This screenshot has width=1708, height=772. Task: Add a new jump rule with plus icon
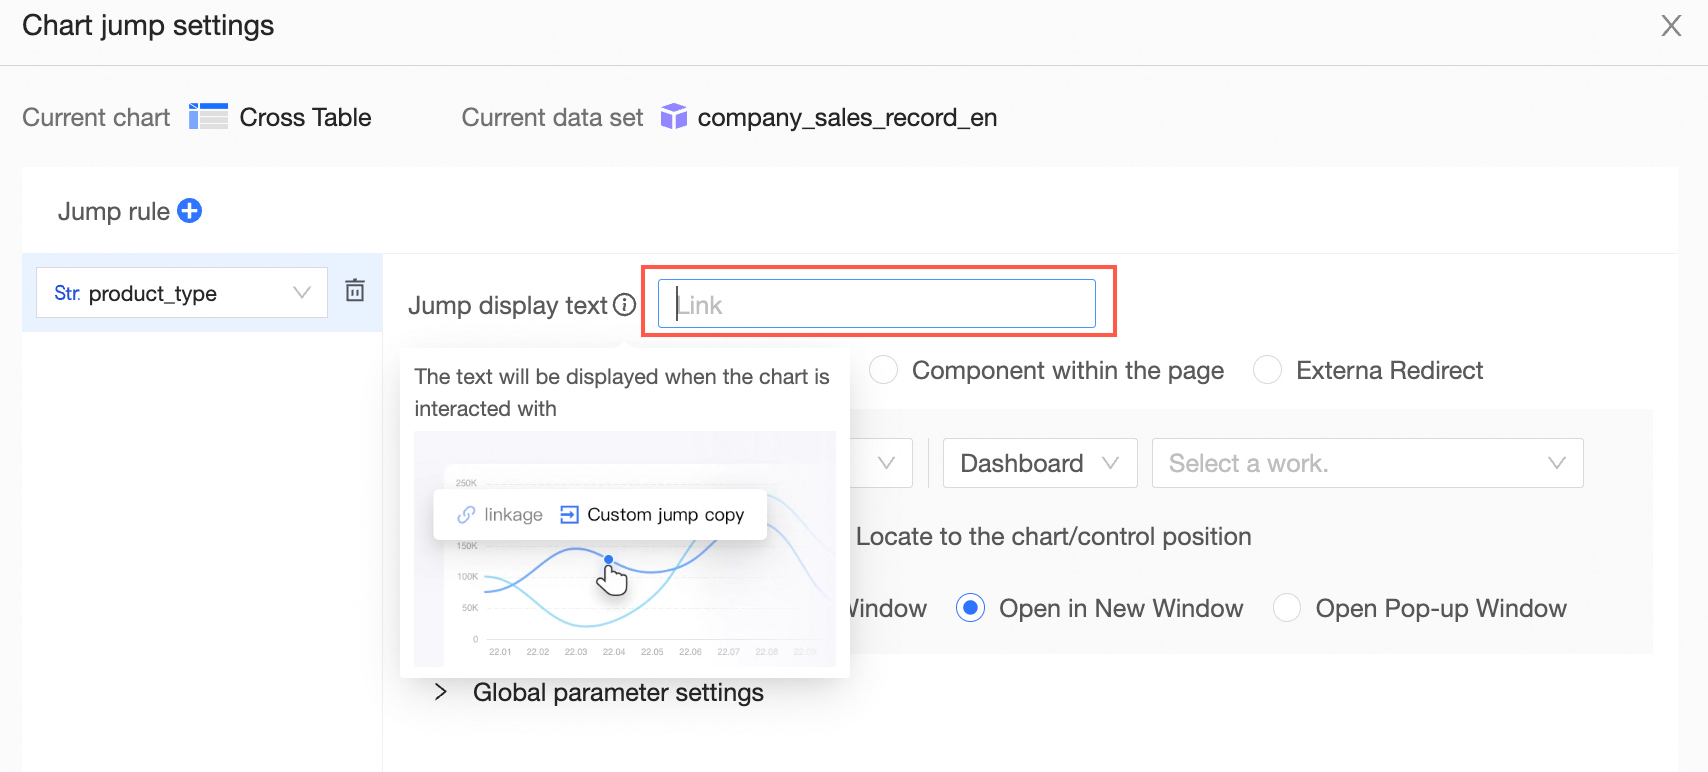(x=189, y=211)
